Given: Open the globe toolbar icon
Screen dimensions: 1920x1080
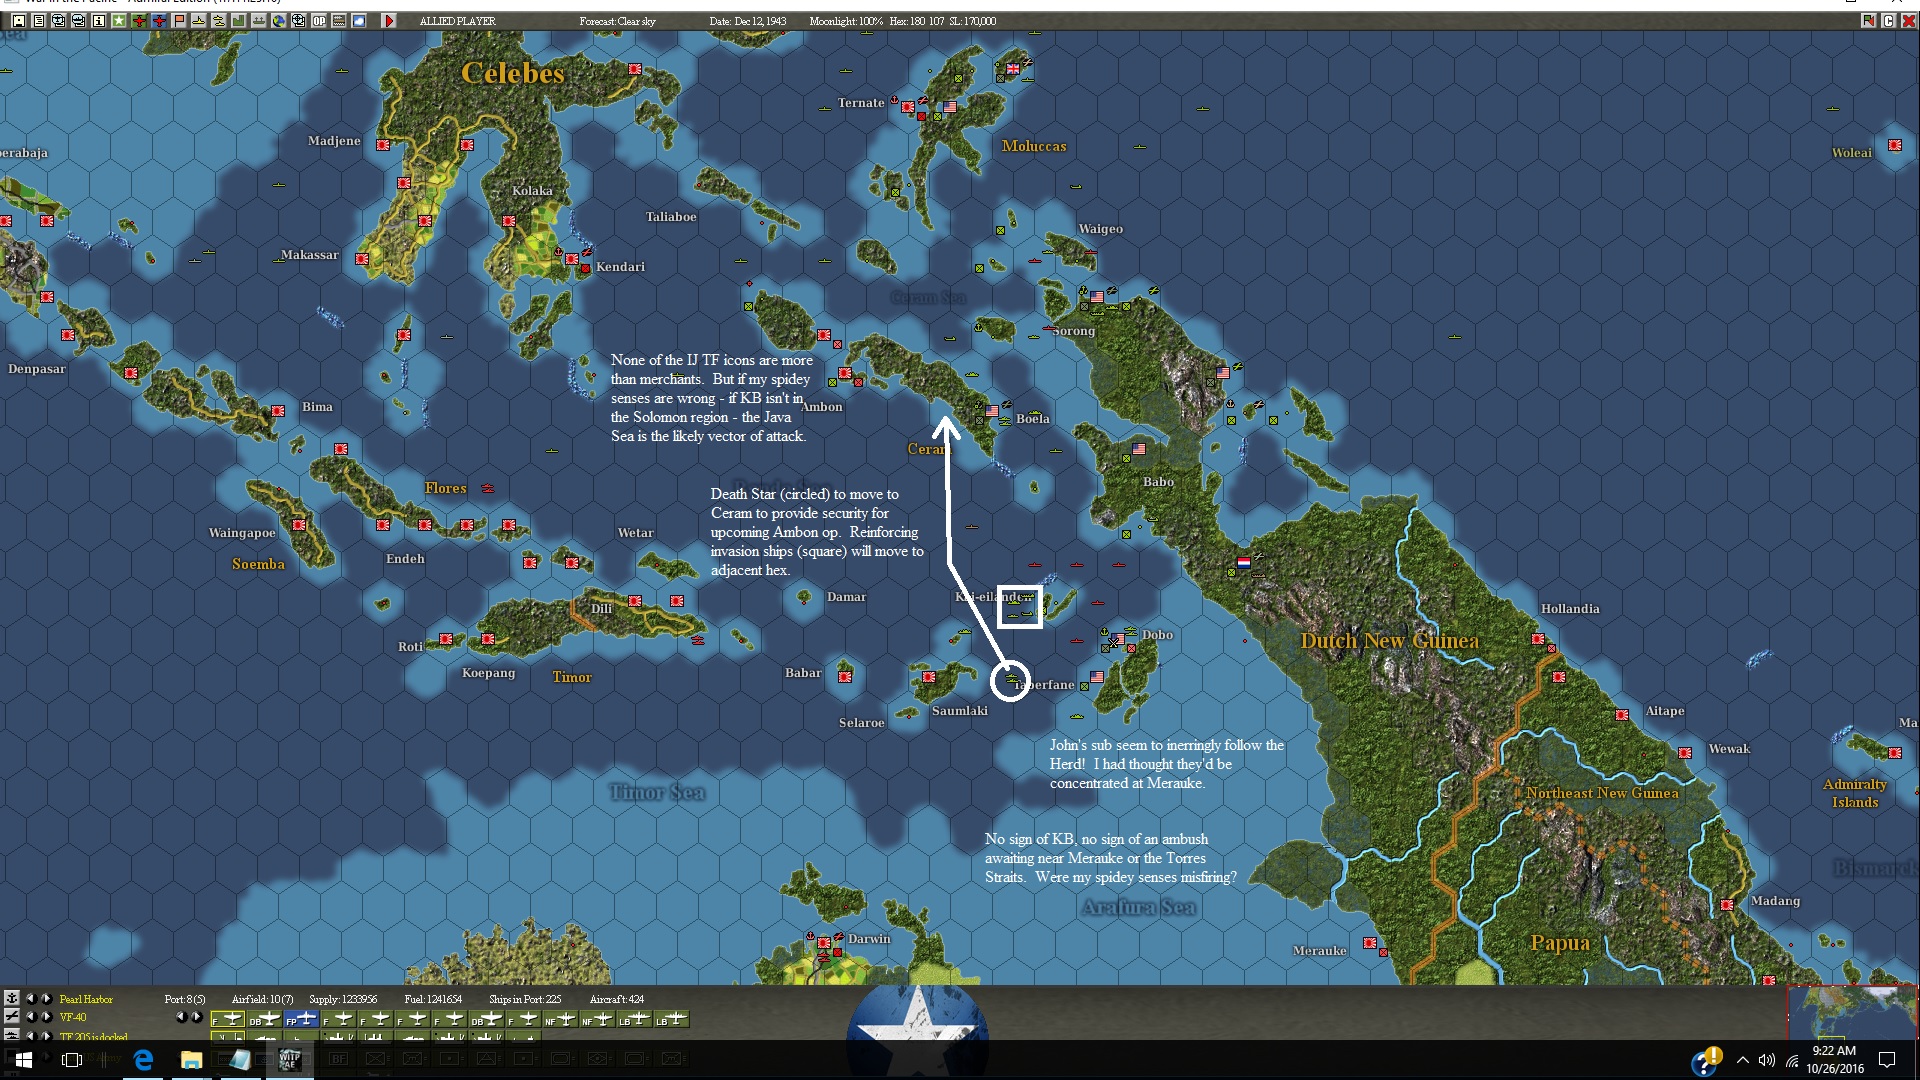Looking at the screenshot, I should coord(279,20).
